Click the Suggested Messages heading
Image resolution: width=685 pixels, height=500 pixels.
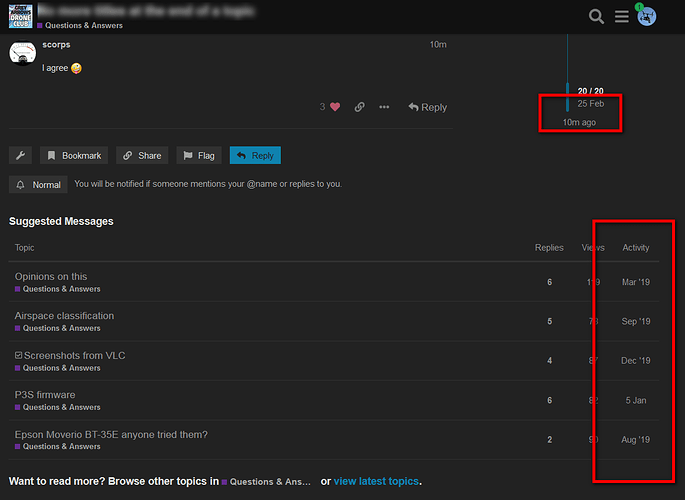[x=61, y=221]
